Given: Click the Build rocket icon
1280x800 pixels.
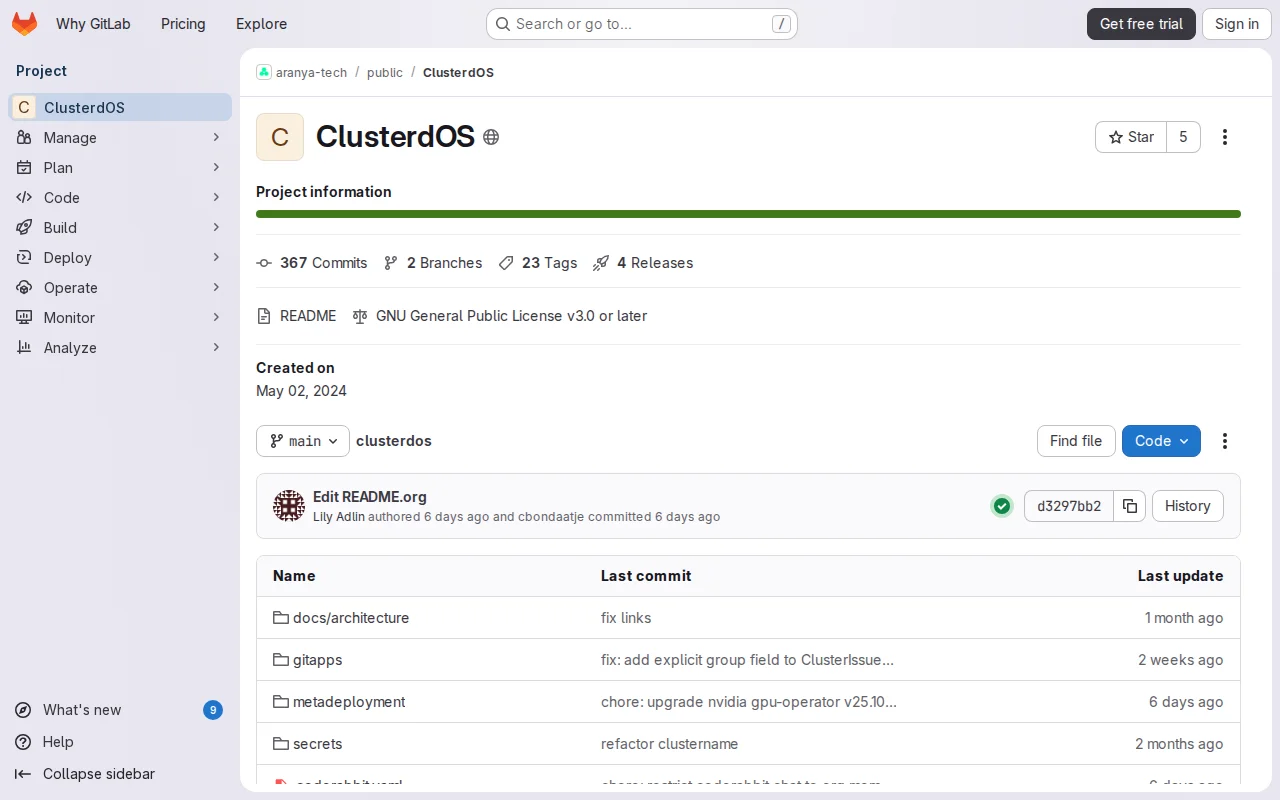Looking at the screenshot, I should click(x=24, y=227).
